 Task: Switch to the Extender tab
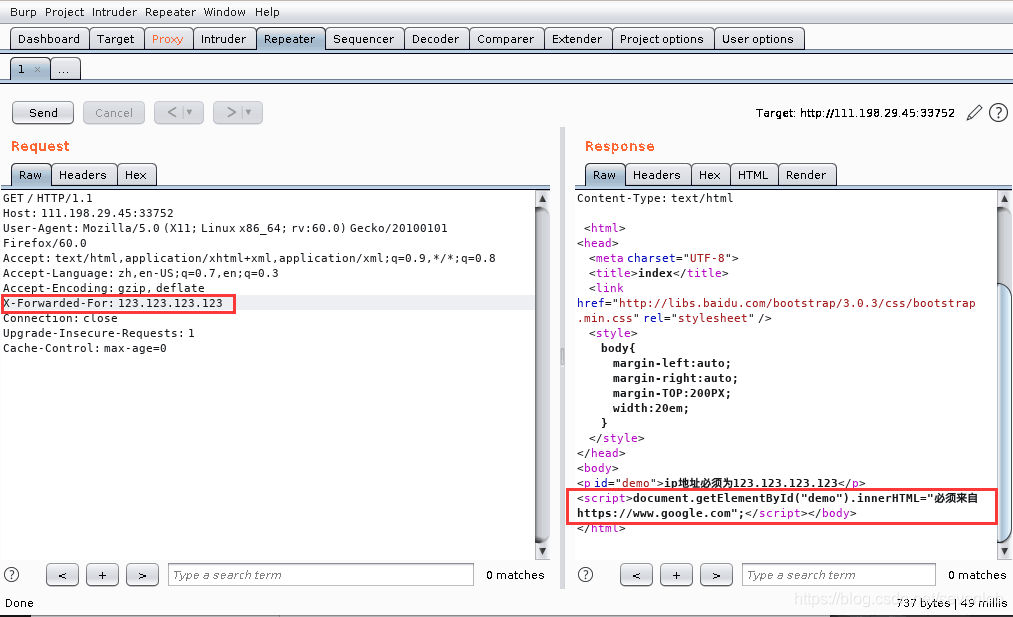point(577,39)
